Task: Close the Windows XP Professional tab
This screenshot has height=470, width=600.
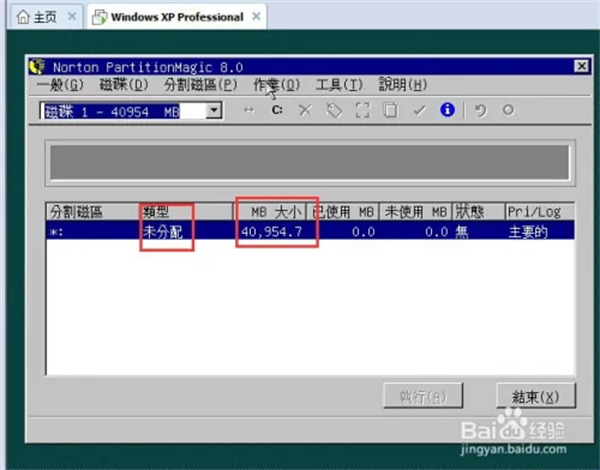Action: click(256, 16)
